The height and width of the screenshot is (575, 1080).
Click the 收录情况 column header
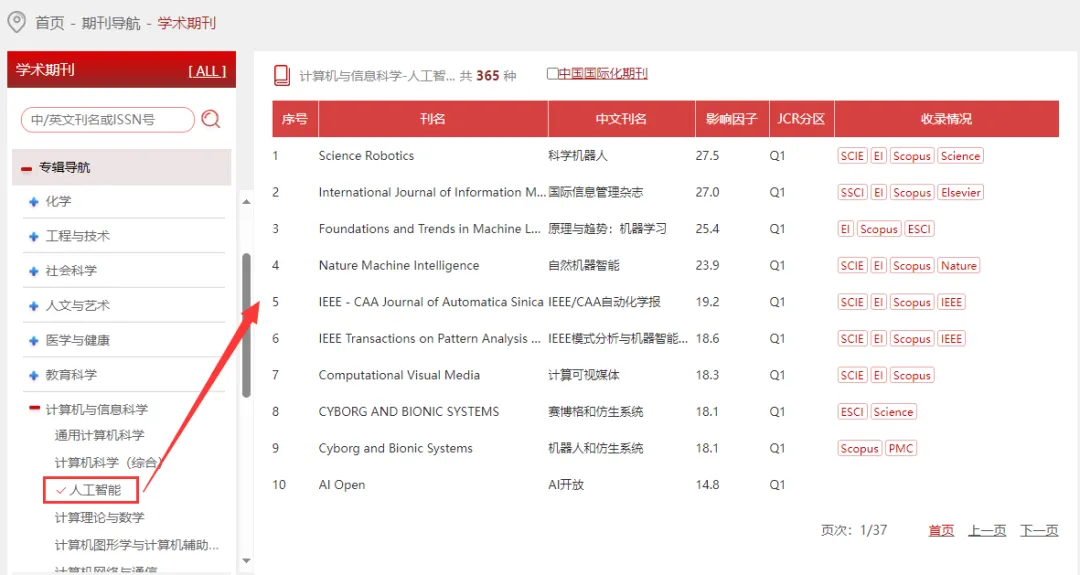click(946, 118)
